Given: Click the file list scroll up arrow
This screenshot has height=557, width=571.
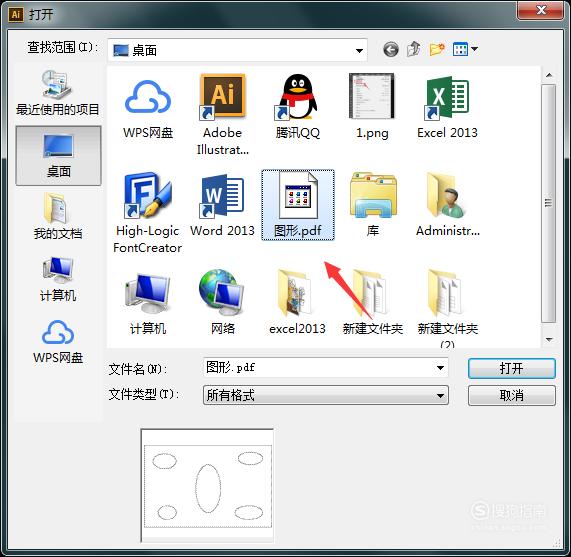Looking at the screenshot, I should [x=549, y=75].
